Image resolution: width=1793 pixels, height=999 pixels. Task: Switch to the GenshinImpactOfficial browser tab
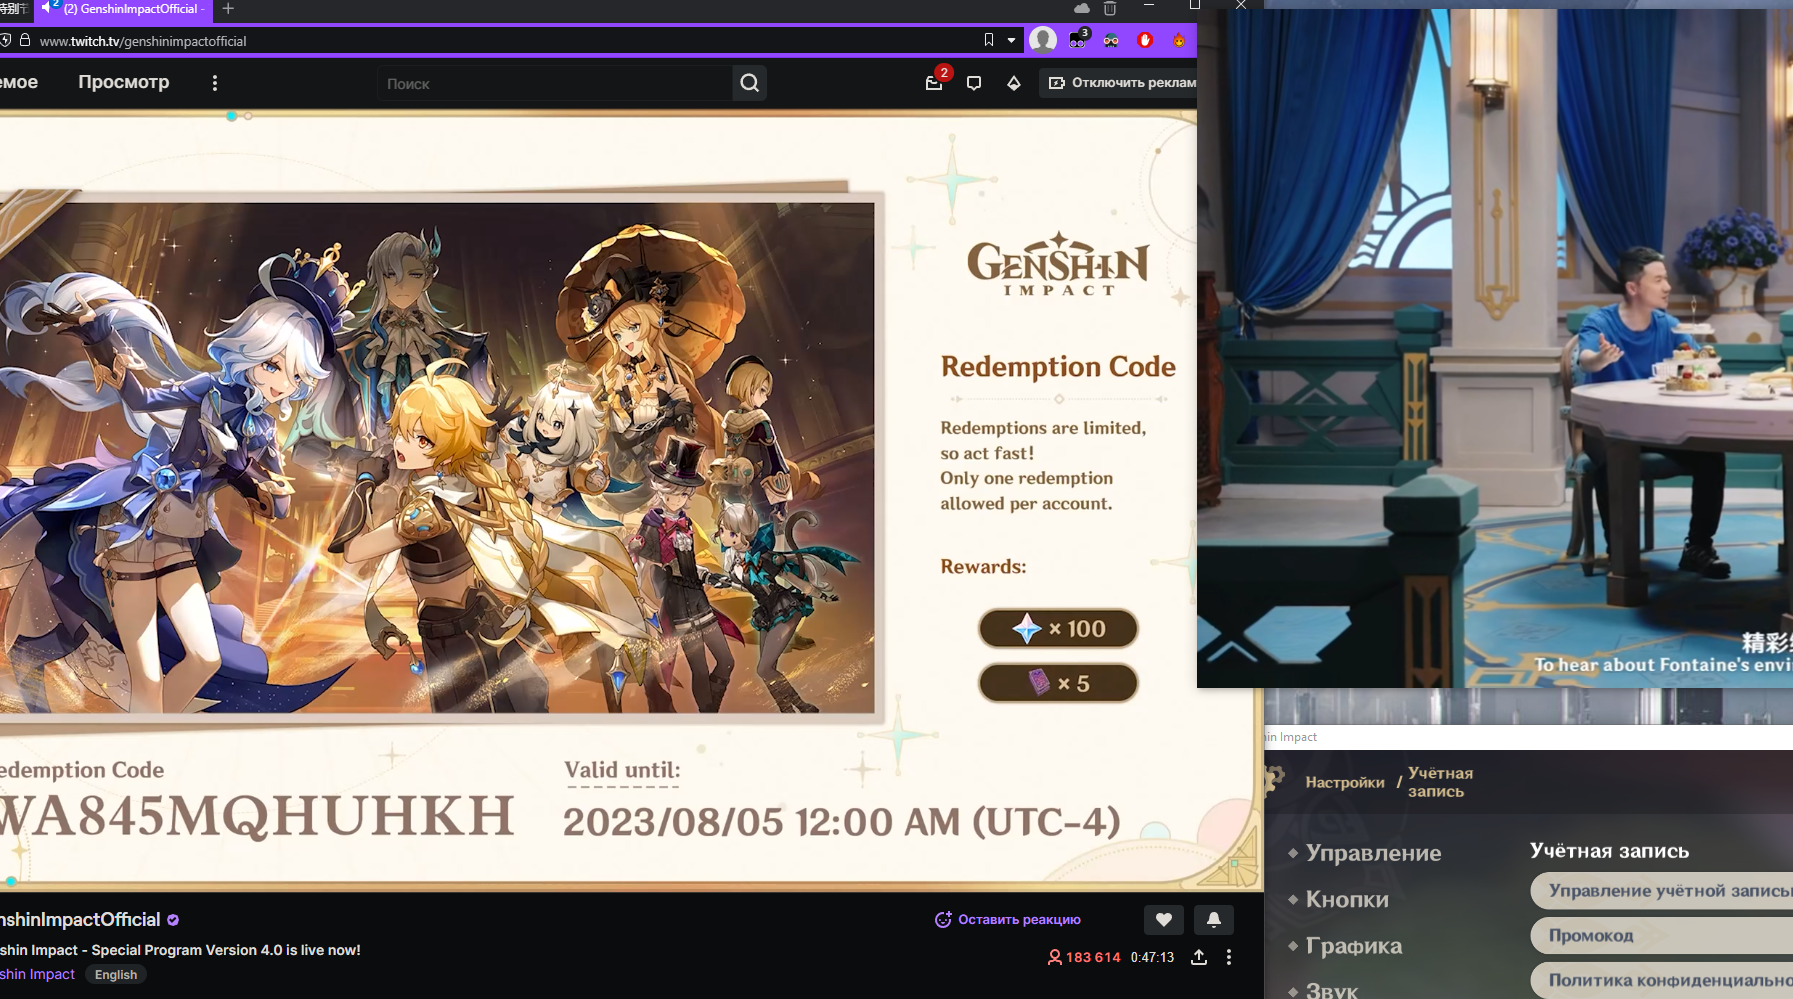[124, 9]
